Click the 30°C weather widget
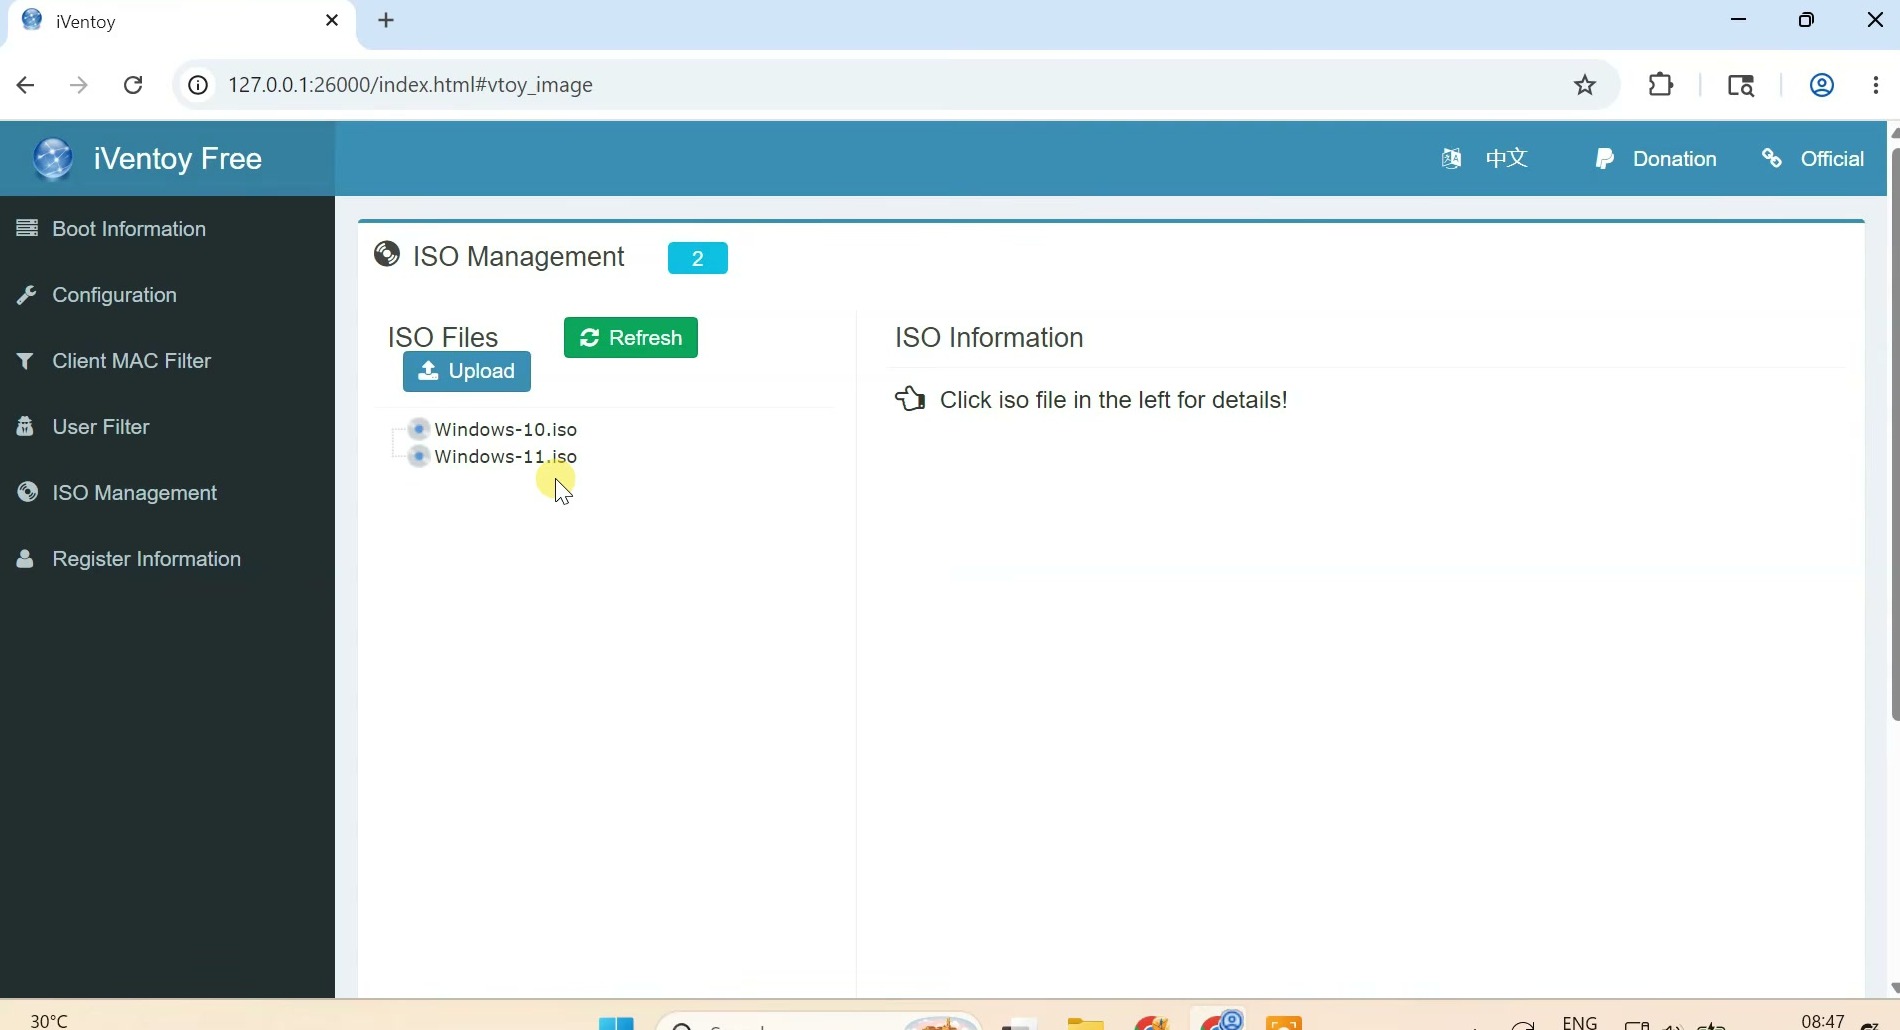Image resolution: width=1900 pixels, height=1030 pixels. [49, 1020]
